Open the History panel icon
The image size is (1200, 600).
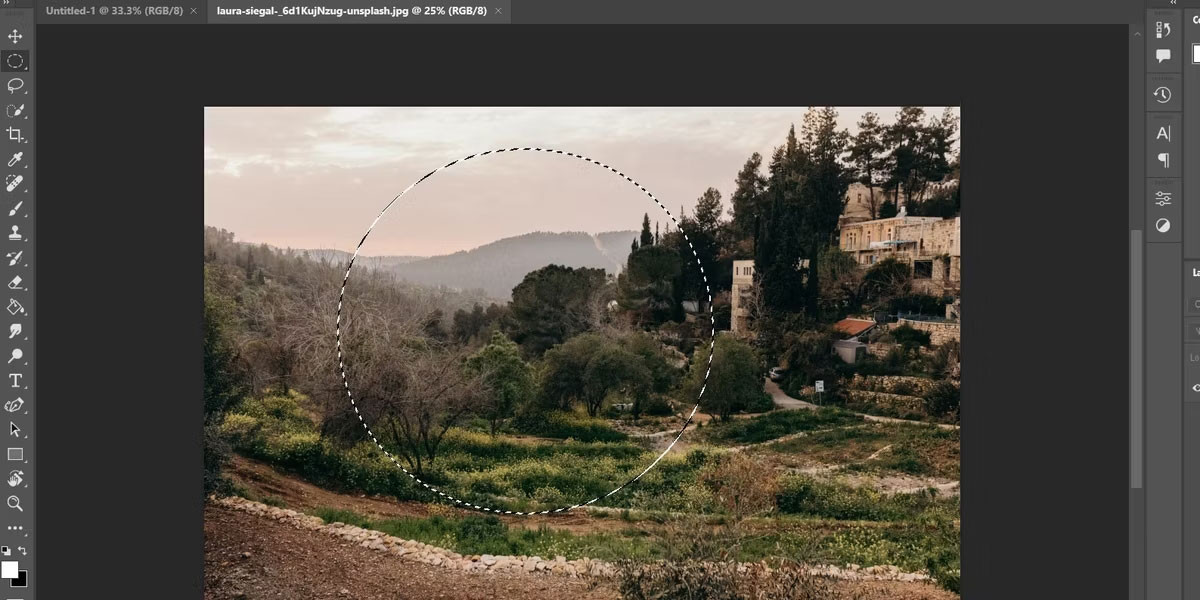[x=1162, y=95]
